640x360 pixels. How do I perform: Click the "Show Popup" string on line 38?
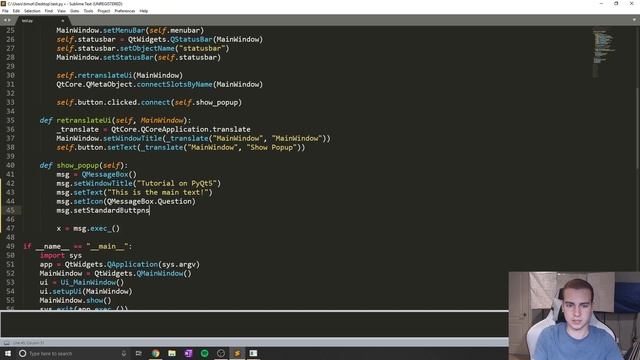click(272, 147)
